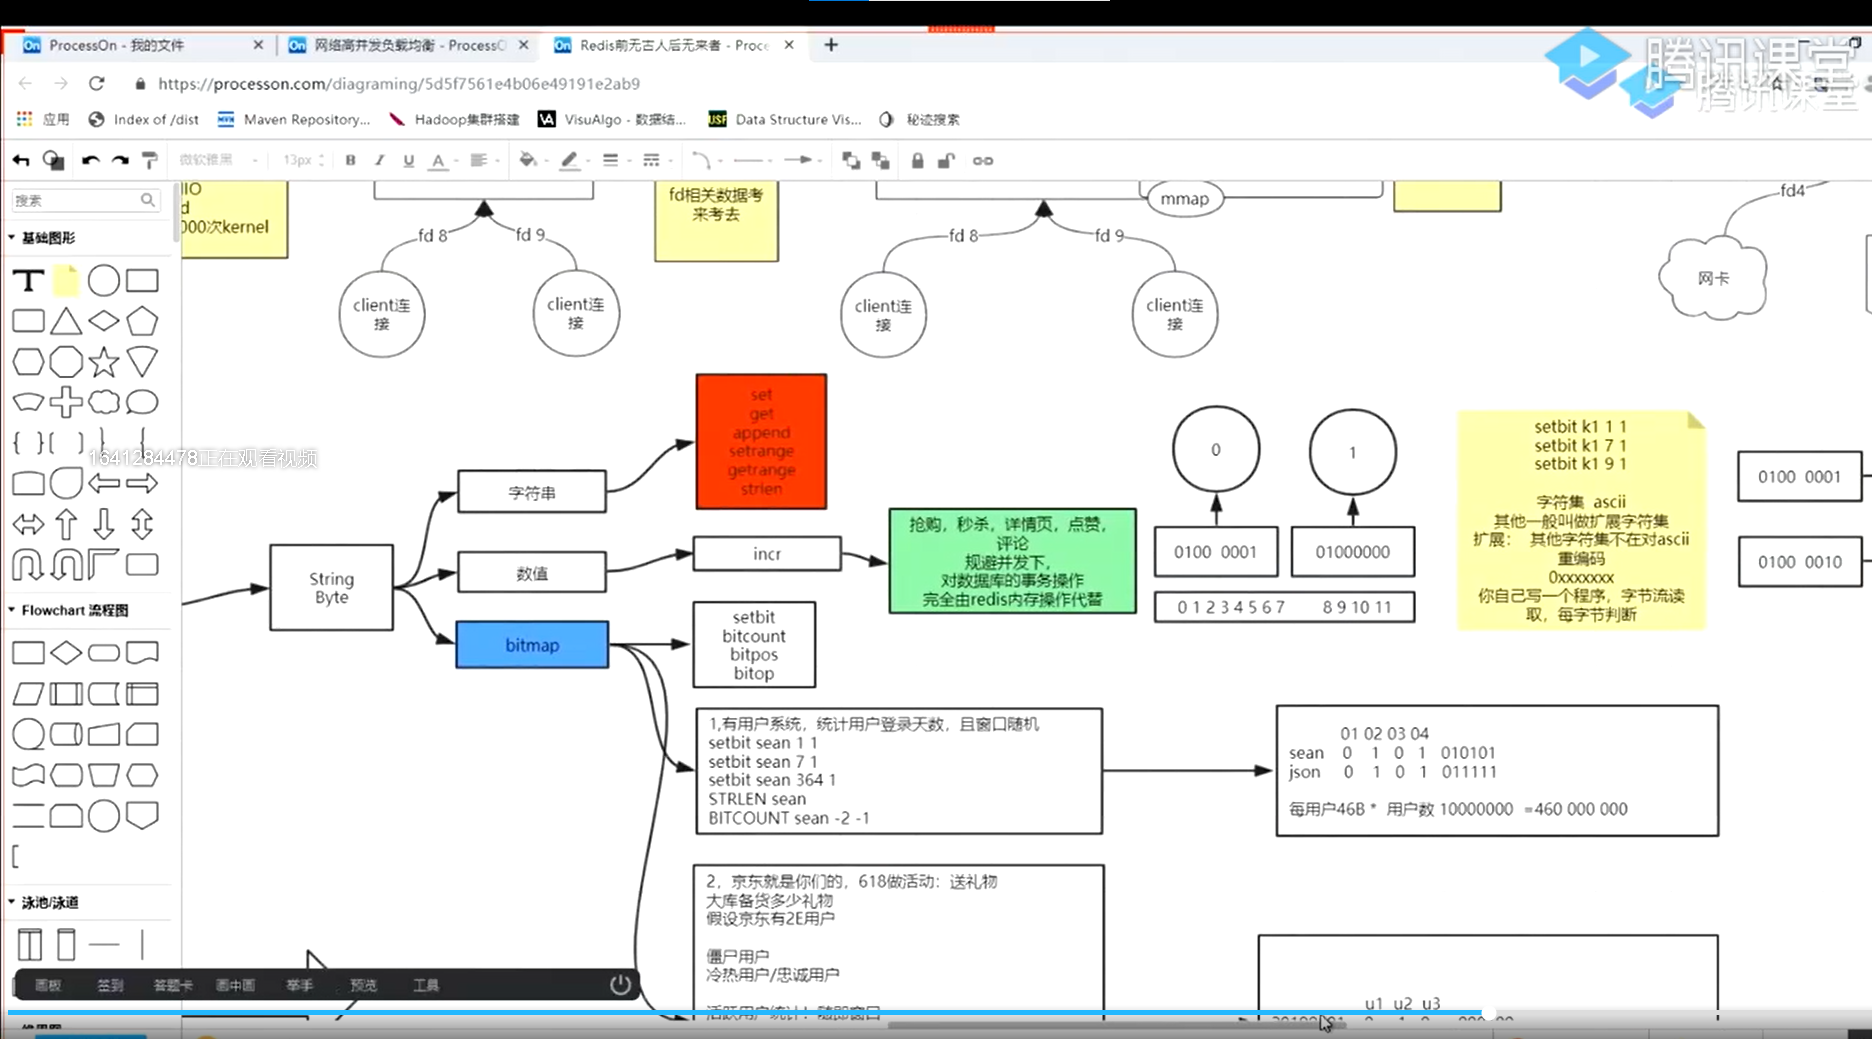This screenshot has height=1039, width=1872.
Task: Select the pentagon shape
Action: tap(142, 322)
